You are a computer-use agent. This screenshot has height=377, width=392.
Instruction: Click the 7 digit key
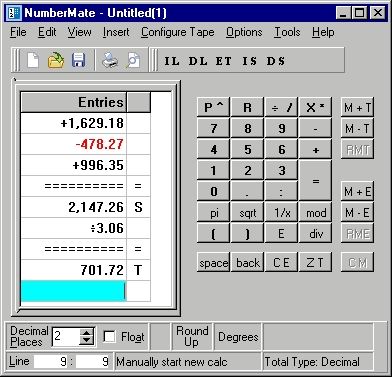tap(213, 128)
